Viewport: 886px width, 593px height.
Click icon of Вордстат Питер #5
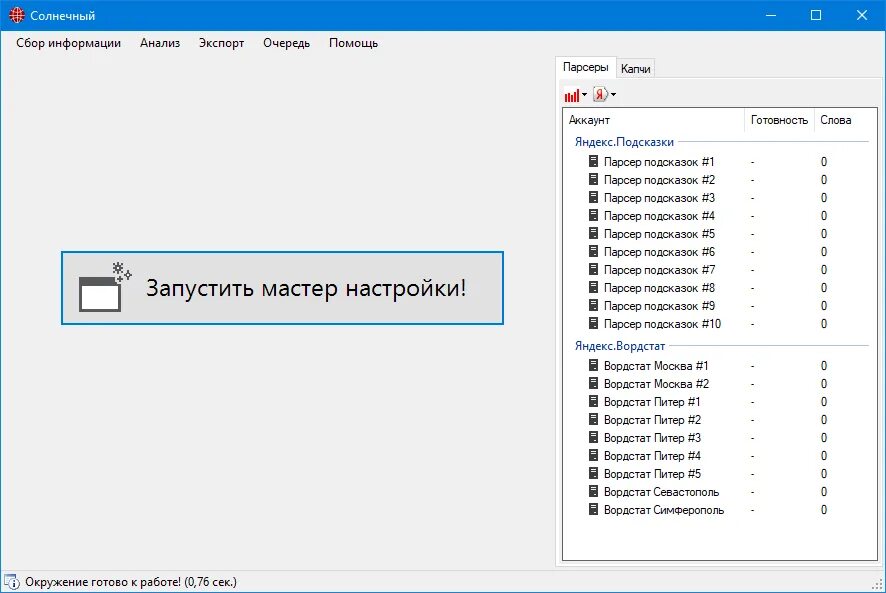(593, 473)
